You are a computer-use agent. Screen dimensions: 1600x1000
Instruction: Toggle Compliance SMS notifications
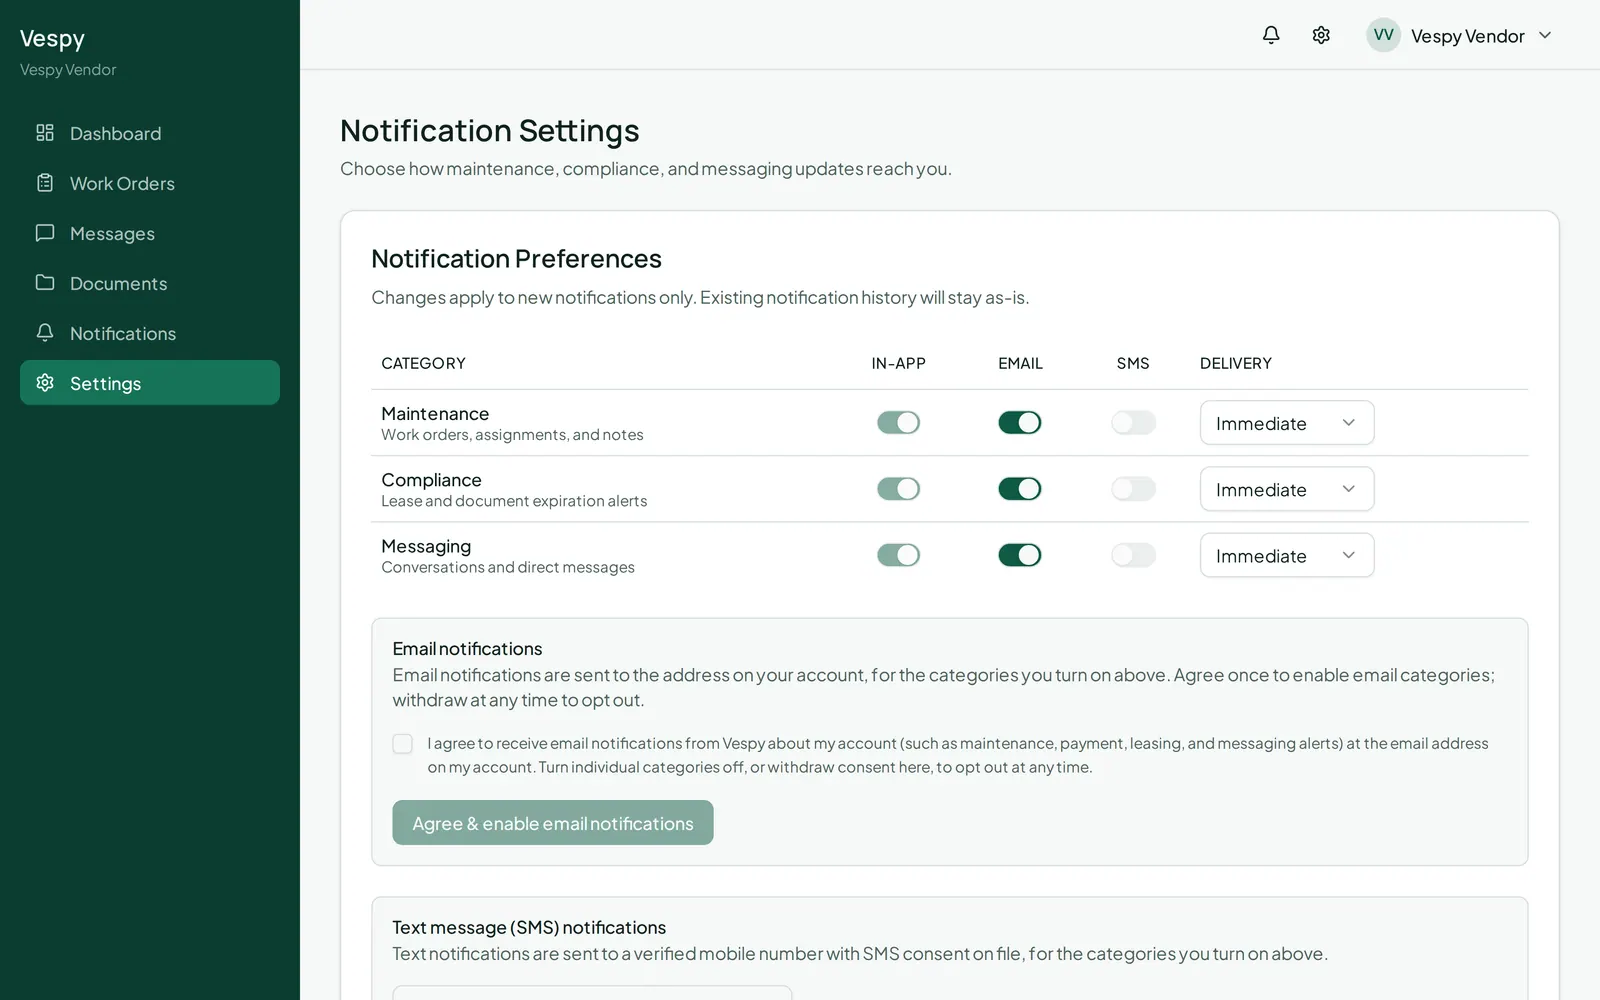(1133, 489)
